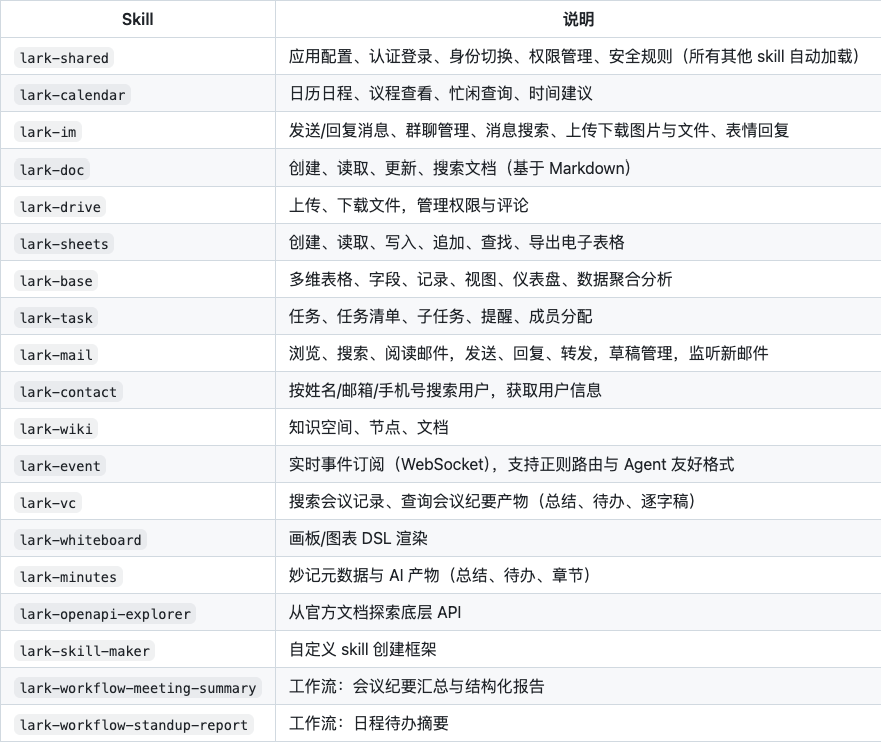
Task: Click description '工作流：会议纪要汇总与结构化报告'
Action: pos(416,687)
